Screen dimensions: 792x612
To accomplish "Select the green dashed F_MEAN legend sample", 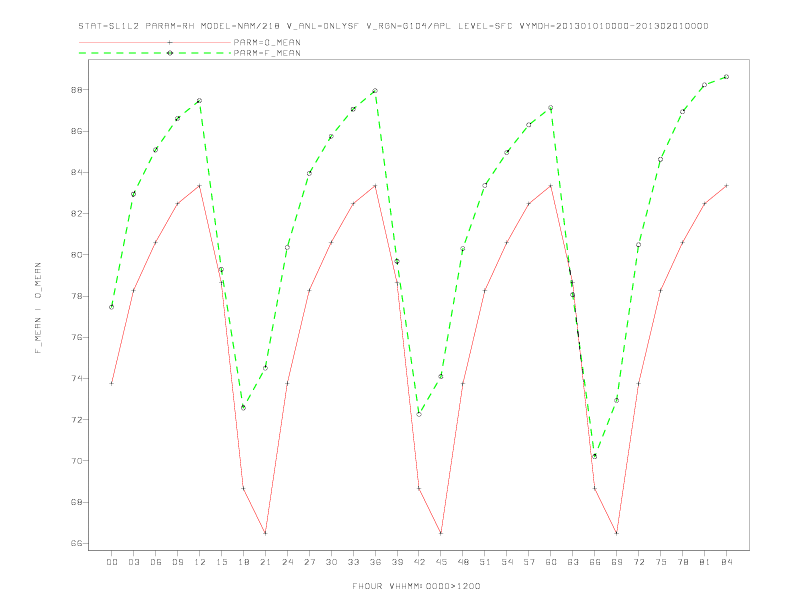I will pyautogui.click(x=155, y=53).
